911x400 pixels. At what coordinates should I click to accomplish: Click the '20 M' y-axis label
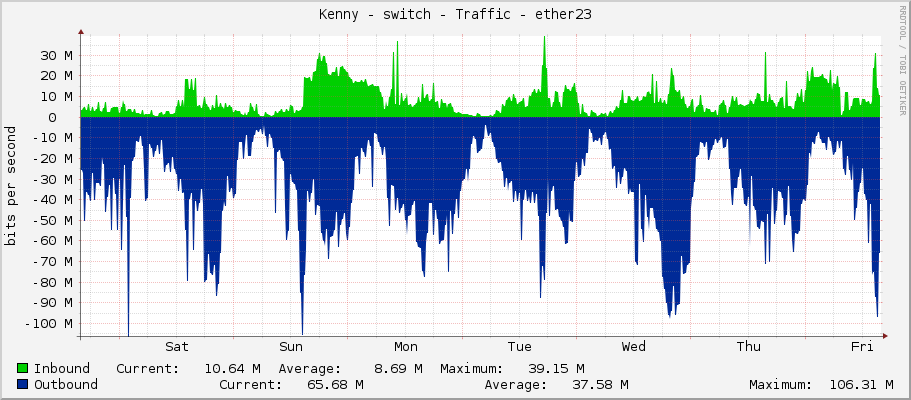(56, 76)
